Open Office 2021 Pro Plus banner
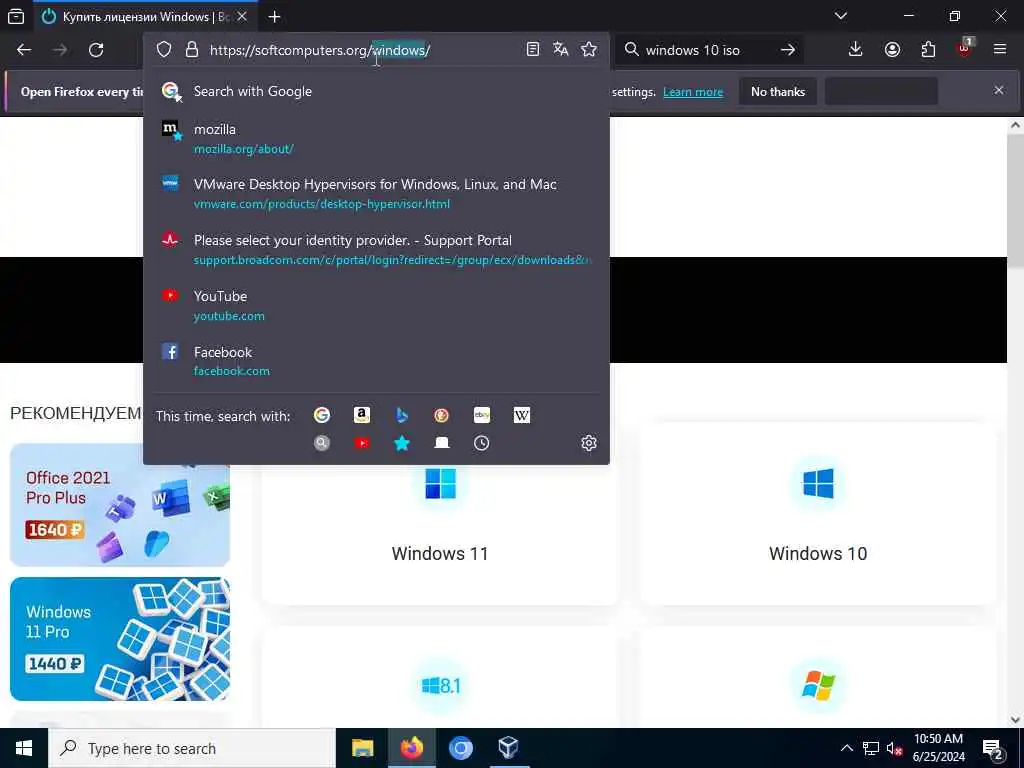Image resolution: width=1024 pixels, height=768 pixels. coord(120,505)
